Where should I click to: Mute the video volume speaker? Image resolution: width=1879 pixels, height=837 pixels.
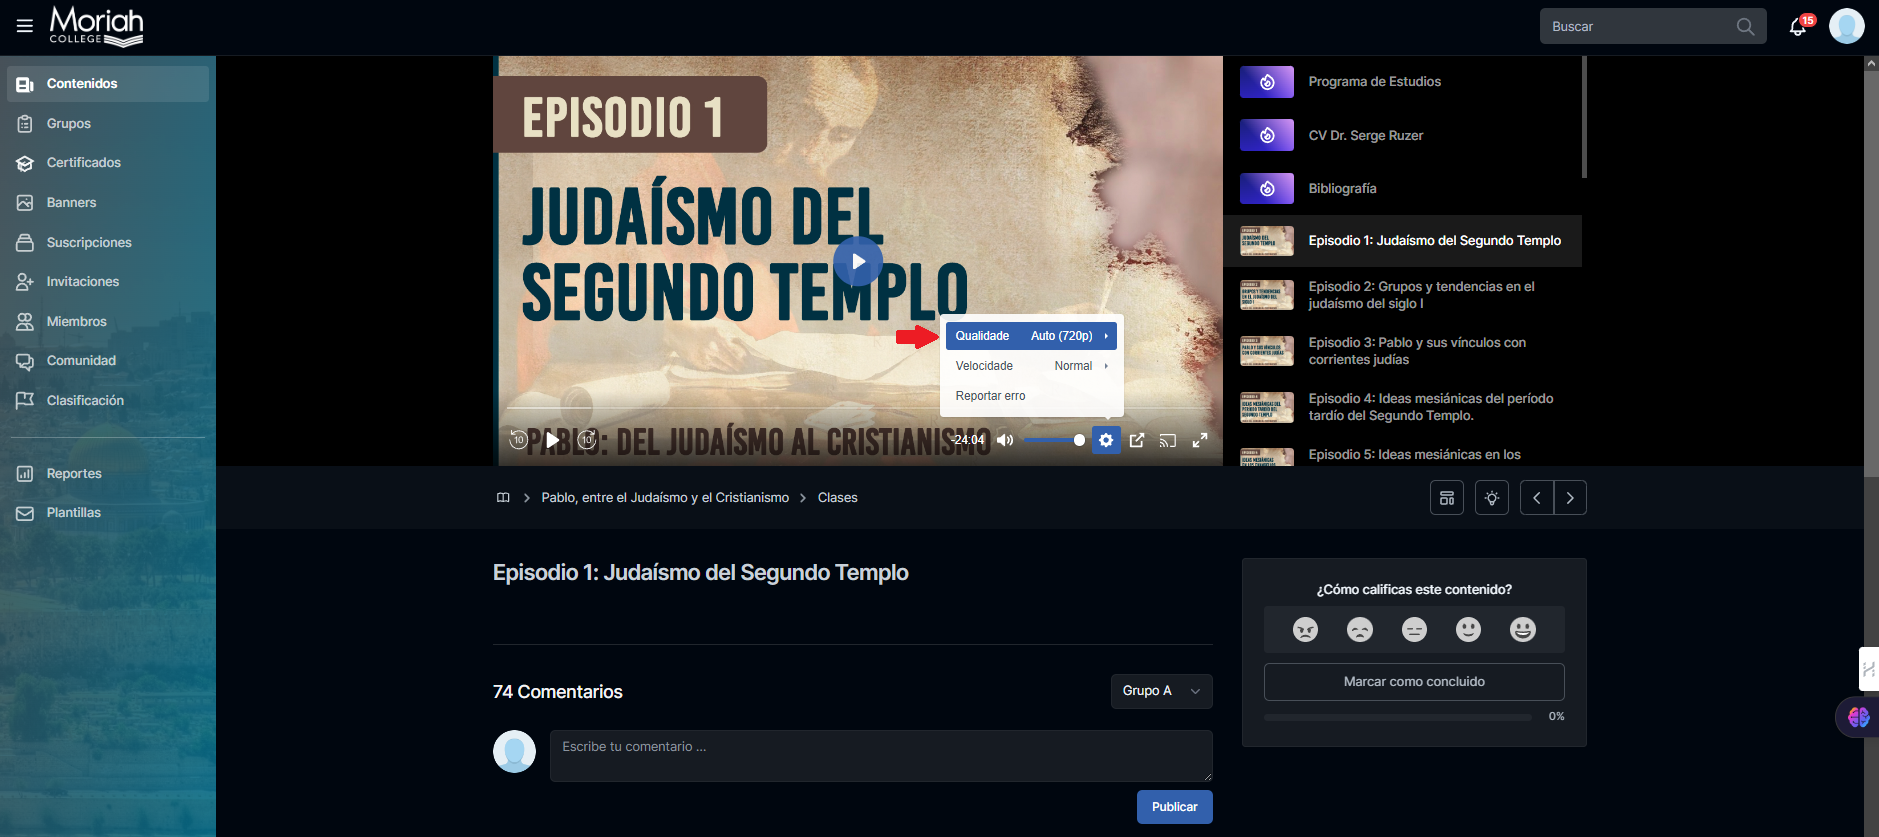[1005, 440]
